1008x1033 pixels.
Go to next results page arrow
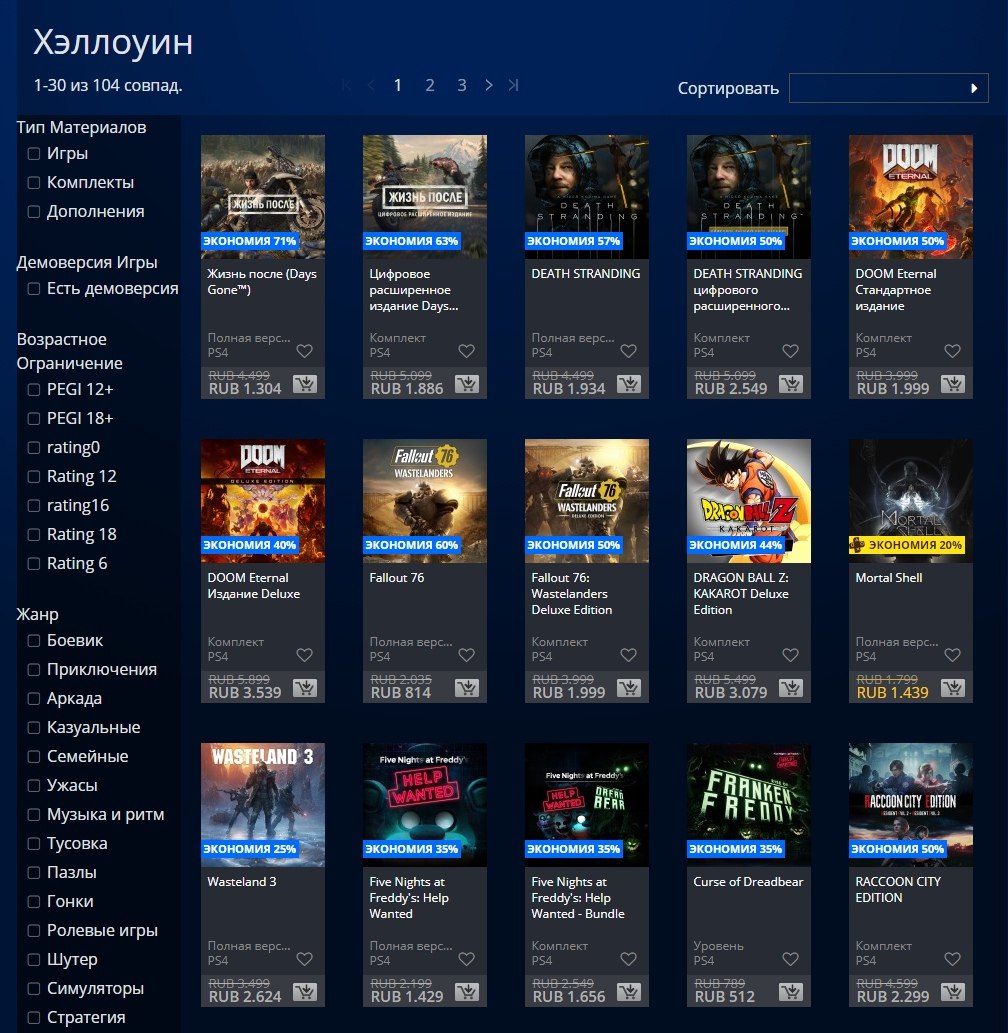(488, 85)
